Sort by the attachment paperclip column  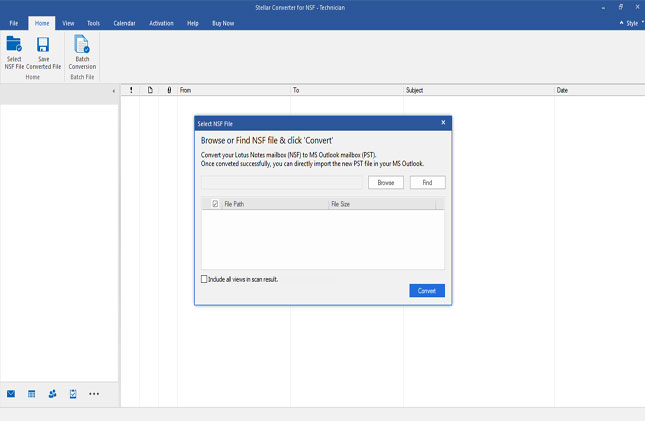click(x=169, y=90)
